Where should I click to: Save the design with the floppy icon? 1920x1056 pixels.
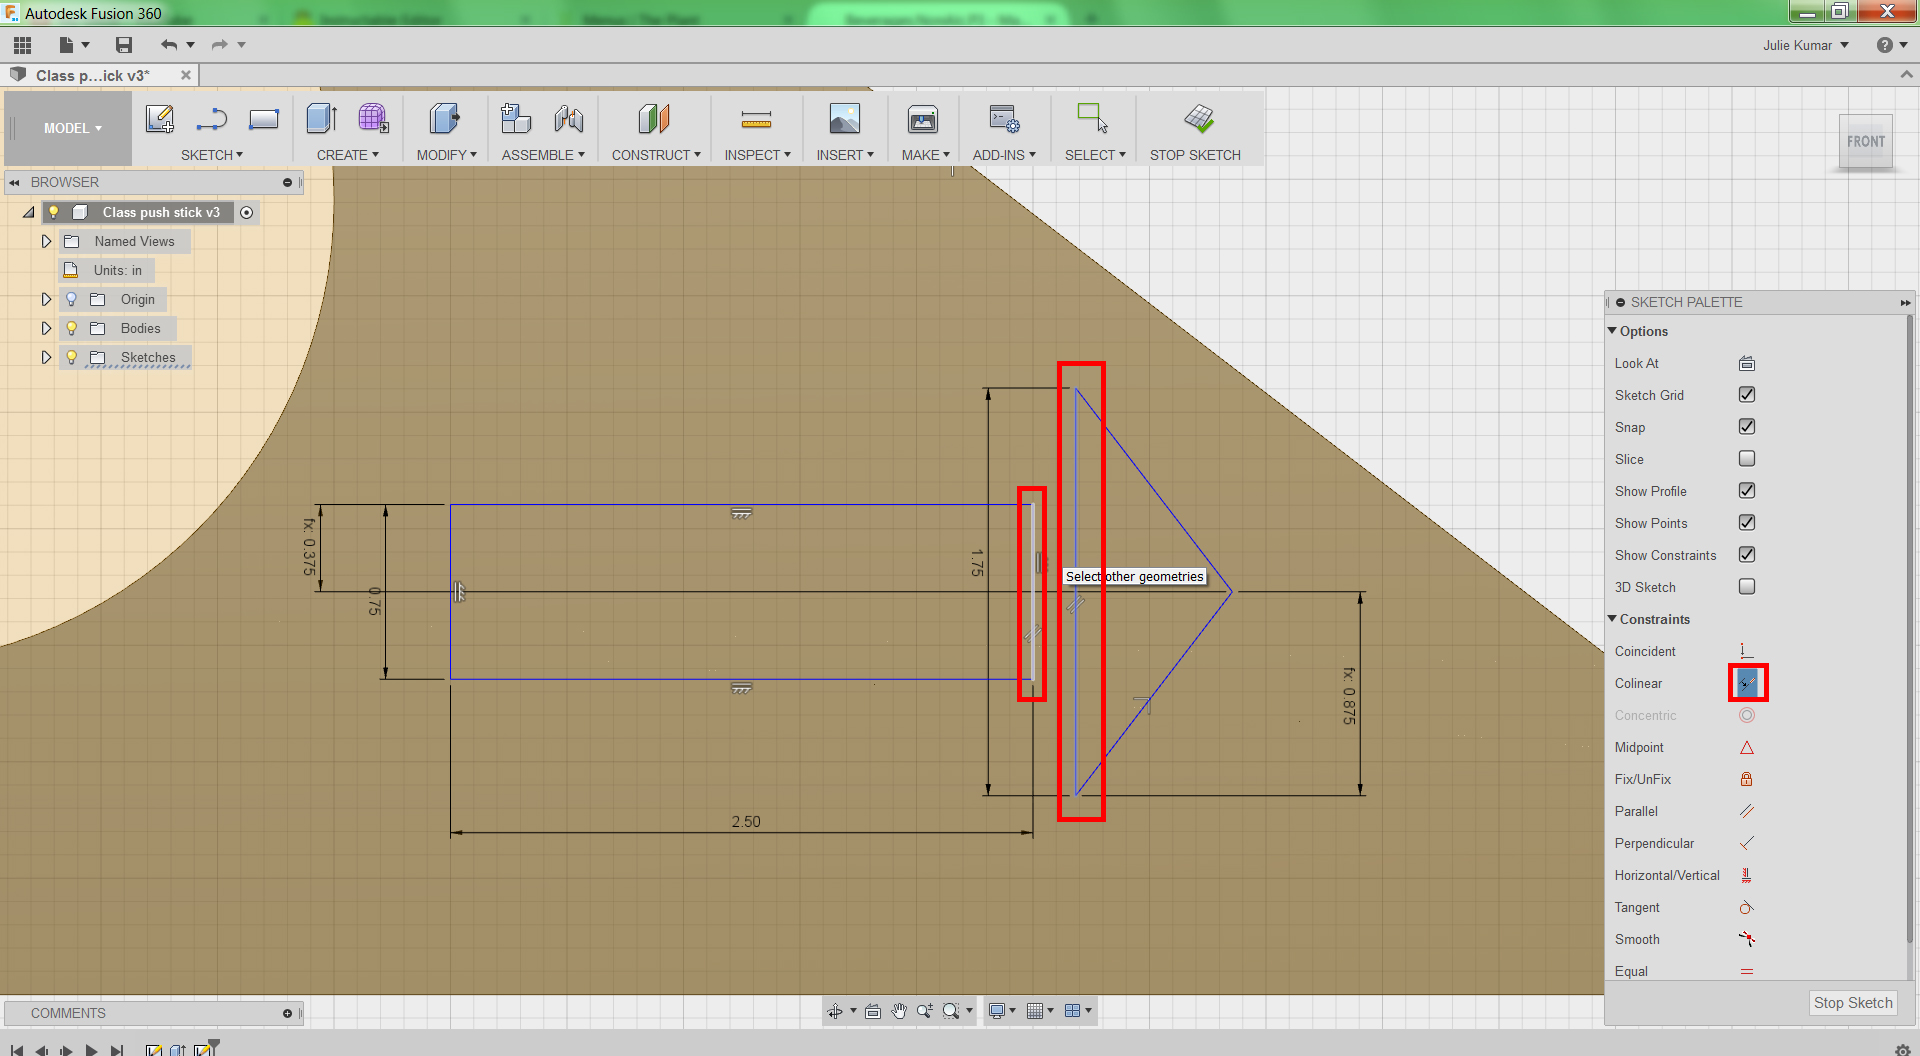(x=124, y=45)
